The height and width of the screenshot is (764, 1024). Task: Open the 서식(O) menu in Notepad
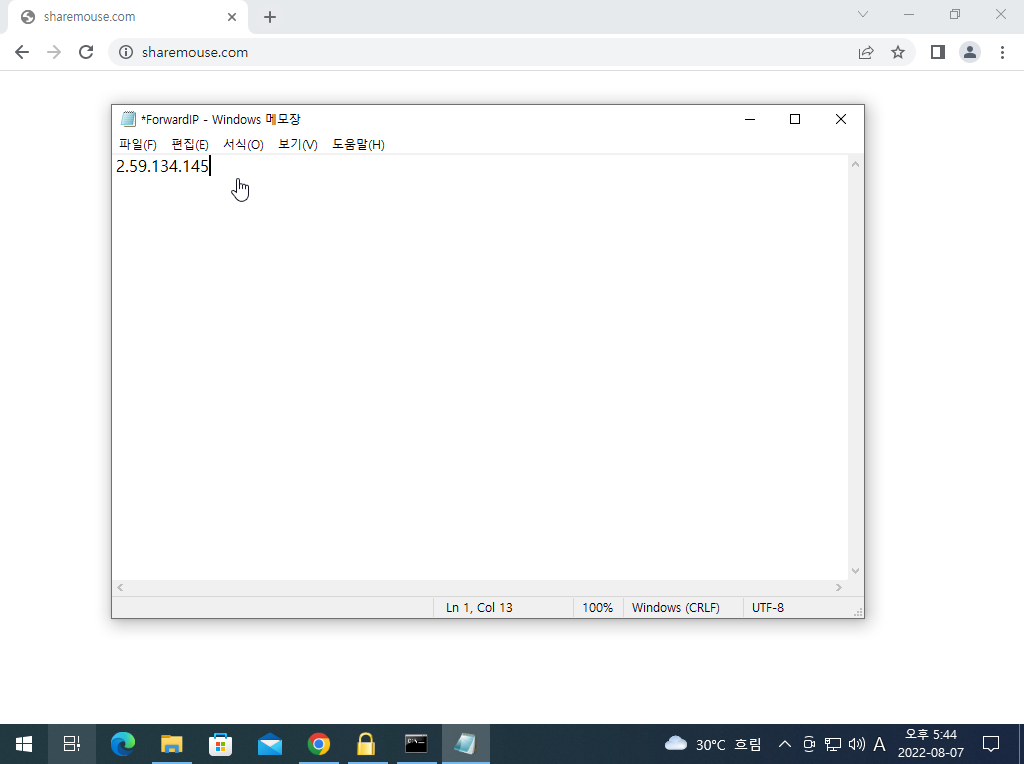coord(243,145)
